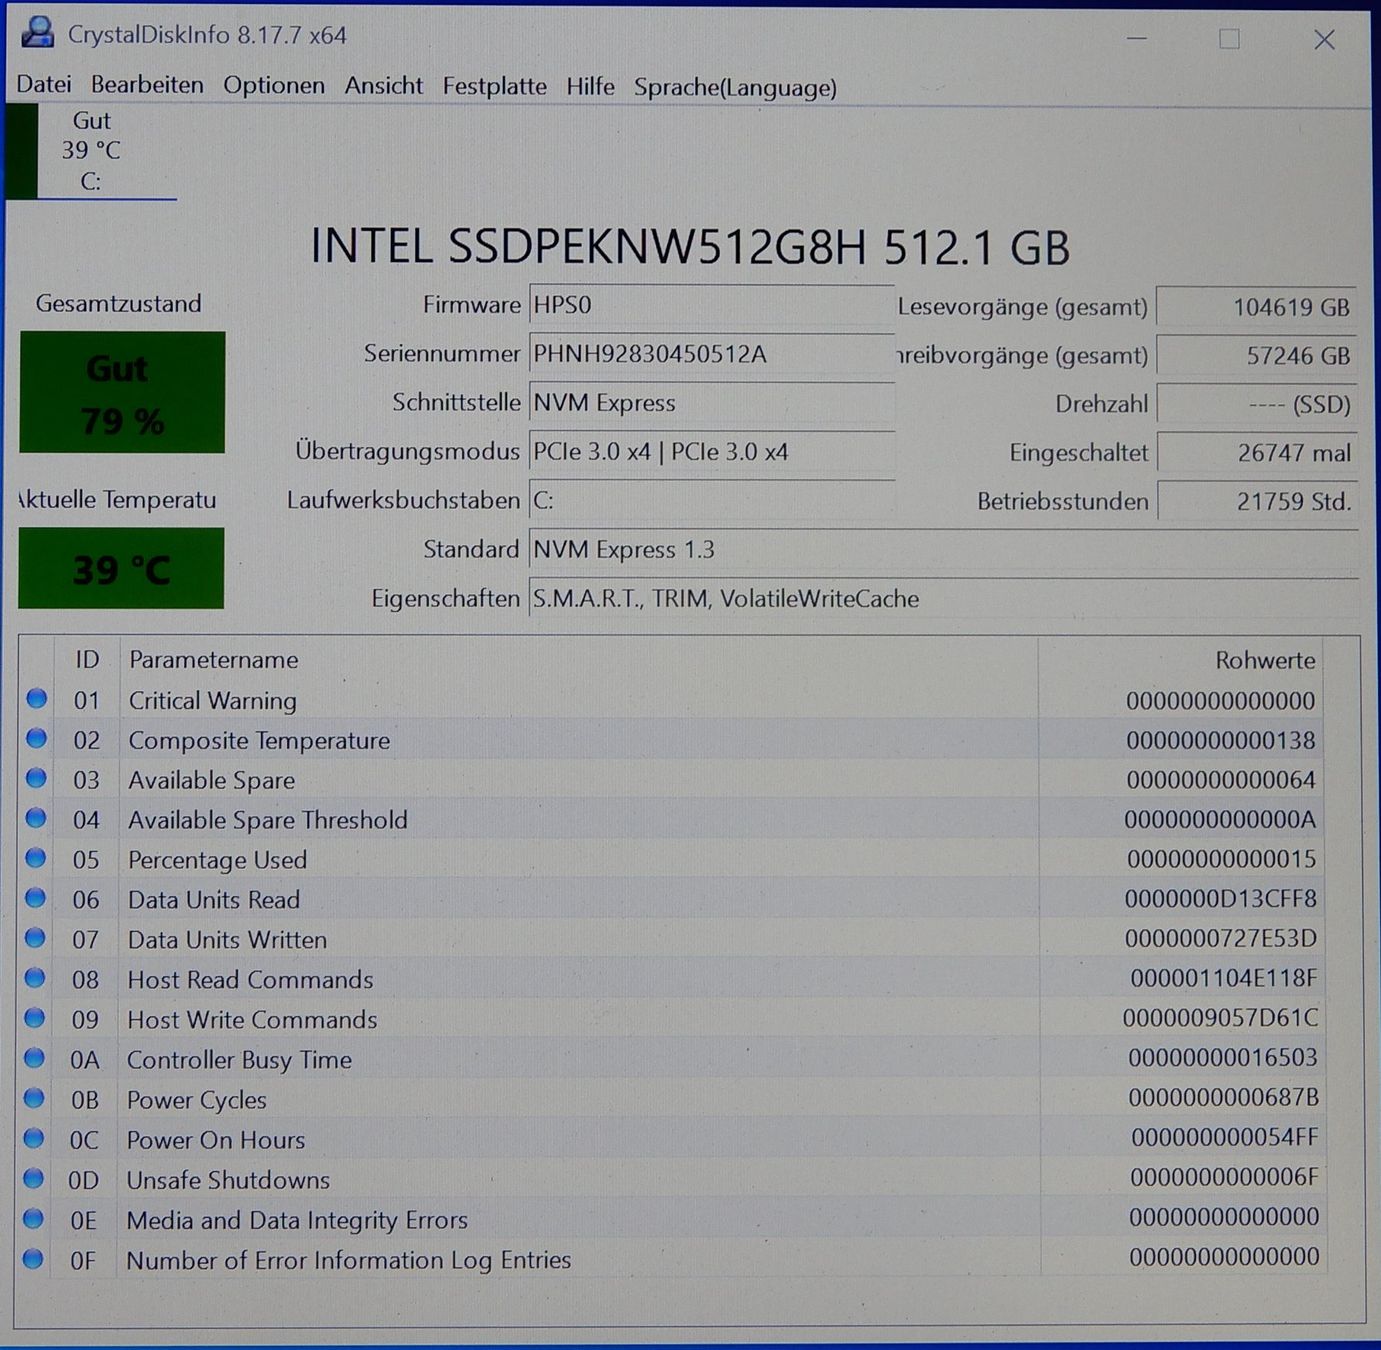This screenshot has width=1381, height=1350.
Task: Click the green Gut 79 % health status button
Action: [122, 393]
